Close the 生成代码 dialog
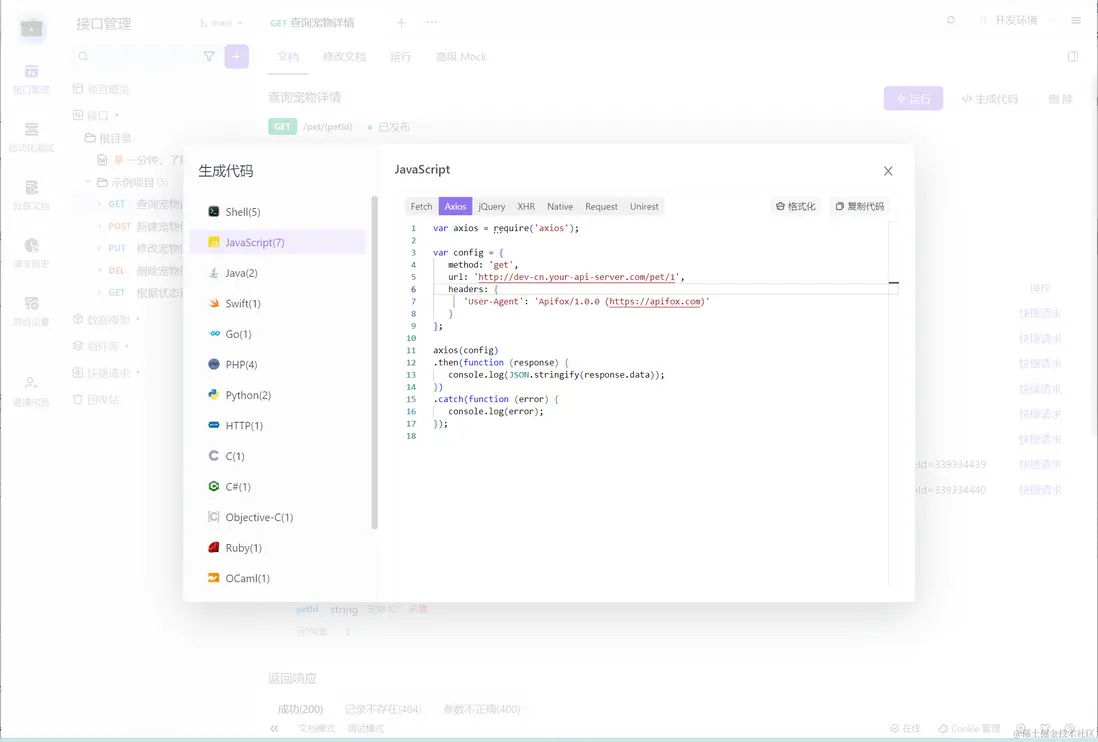This screenshot has height=742, width=1098. point(888,171)
